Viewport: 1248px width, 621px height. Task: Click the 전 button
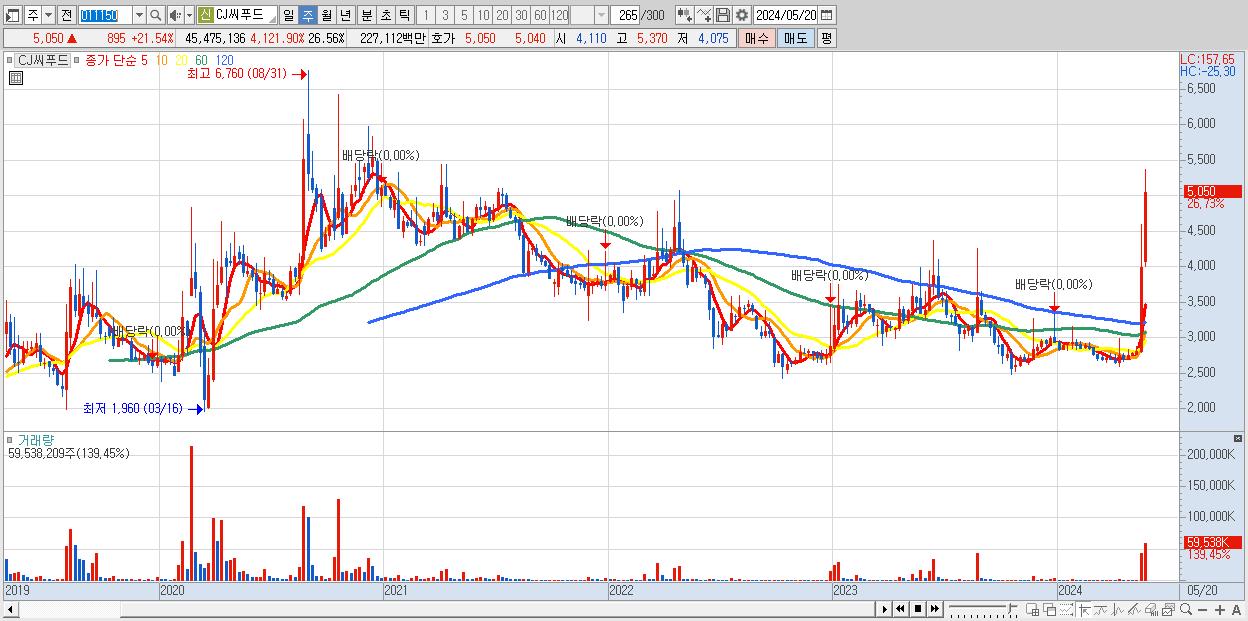66,15
